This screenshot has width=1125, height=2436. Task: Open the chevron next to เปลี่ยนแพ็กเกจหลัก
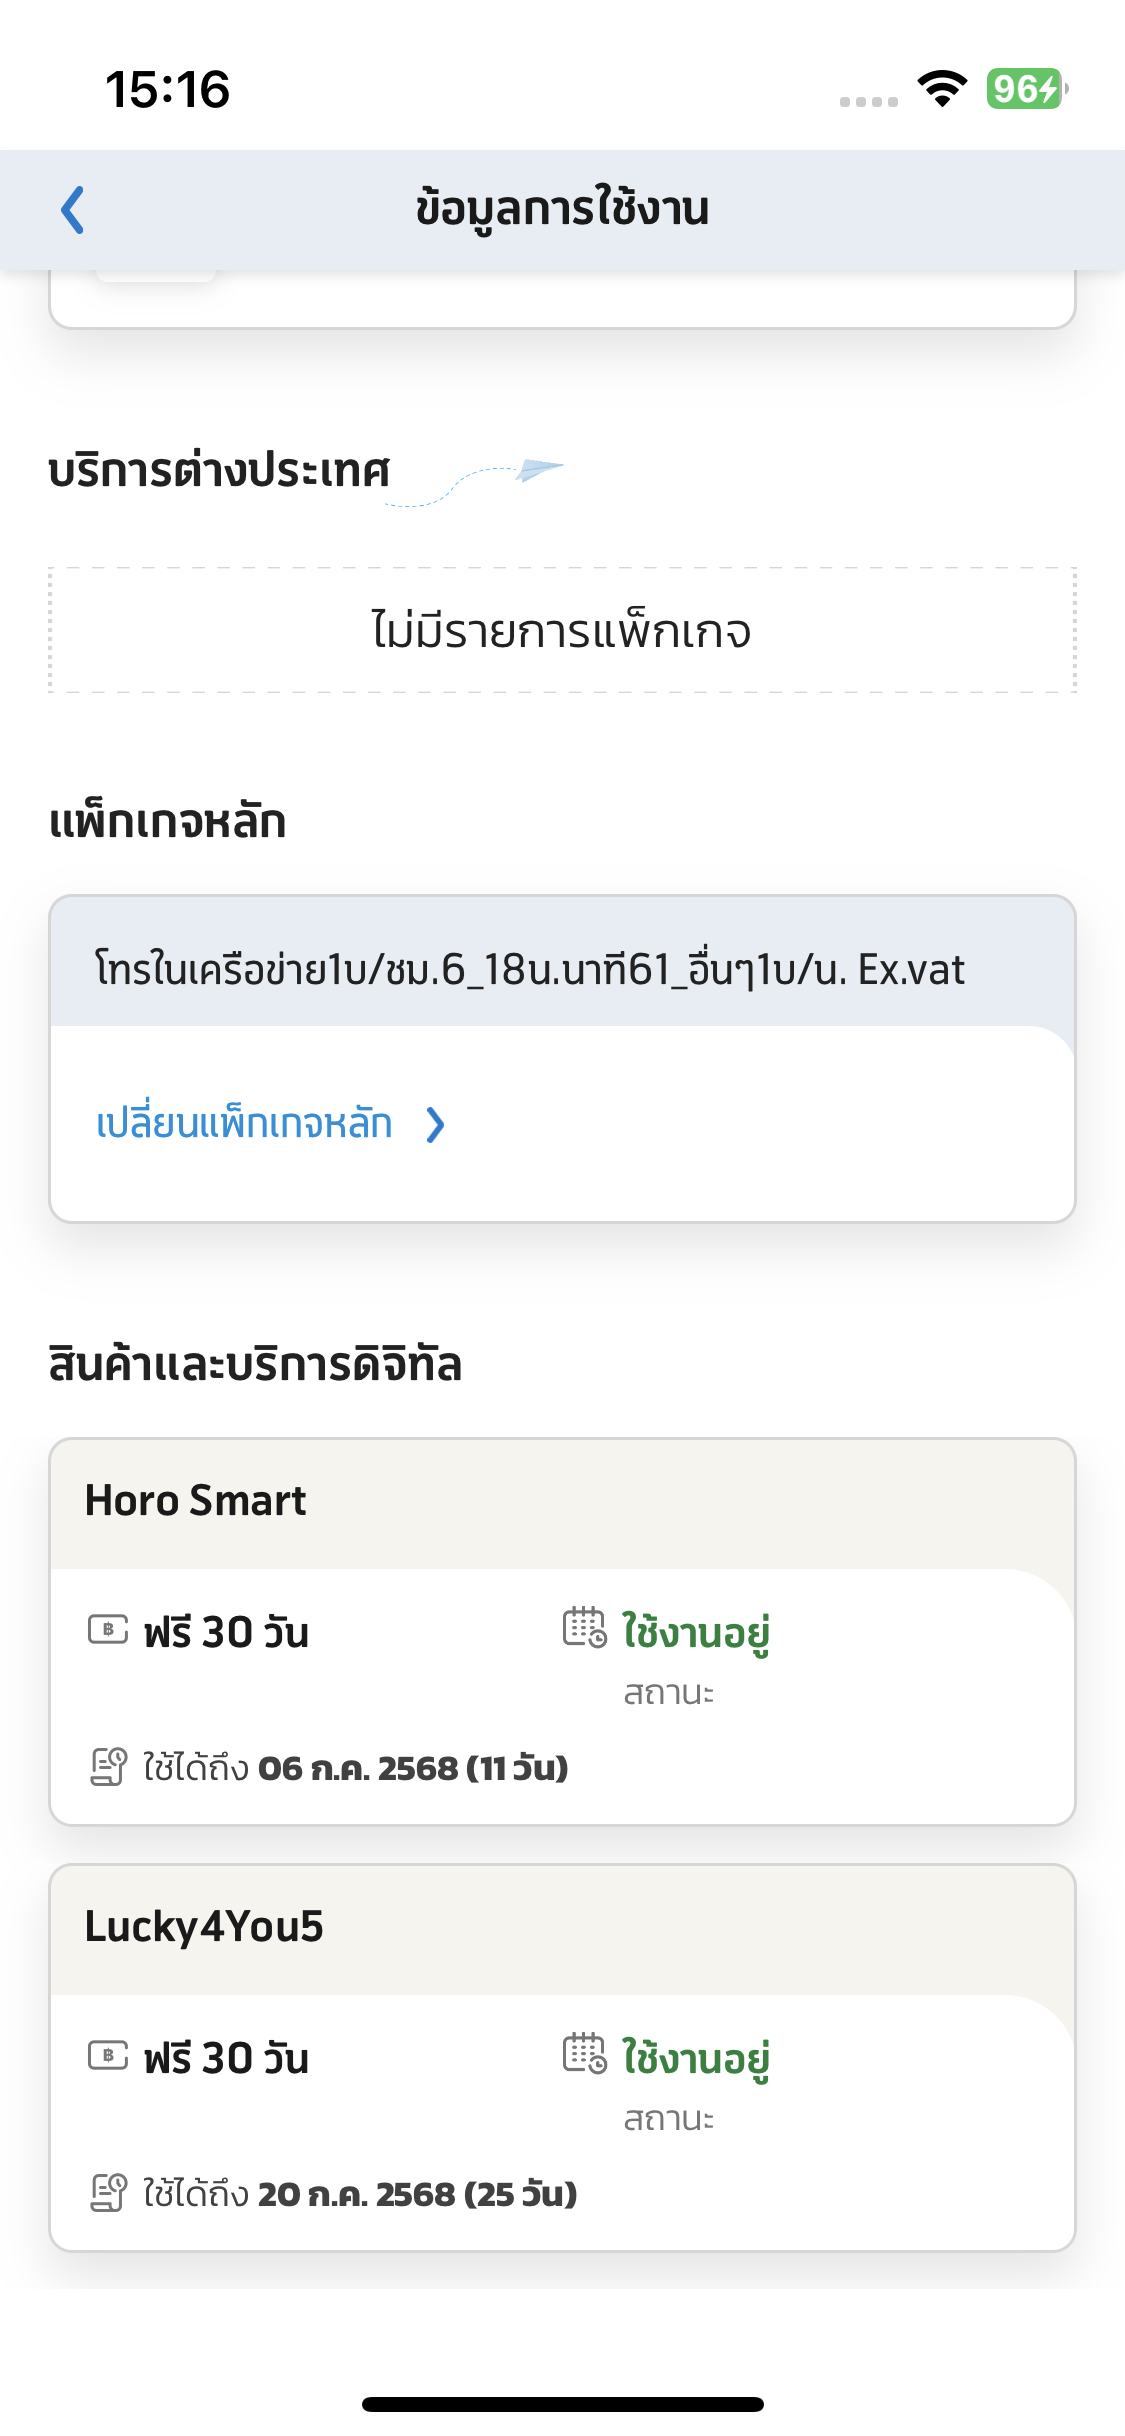[x=435, y=1125]
